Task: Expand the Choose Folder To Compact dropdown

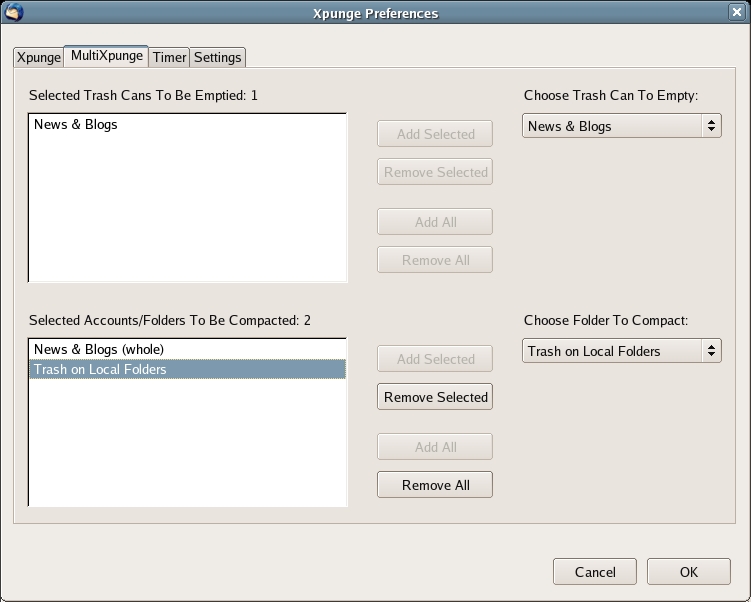Action: 622,351
